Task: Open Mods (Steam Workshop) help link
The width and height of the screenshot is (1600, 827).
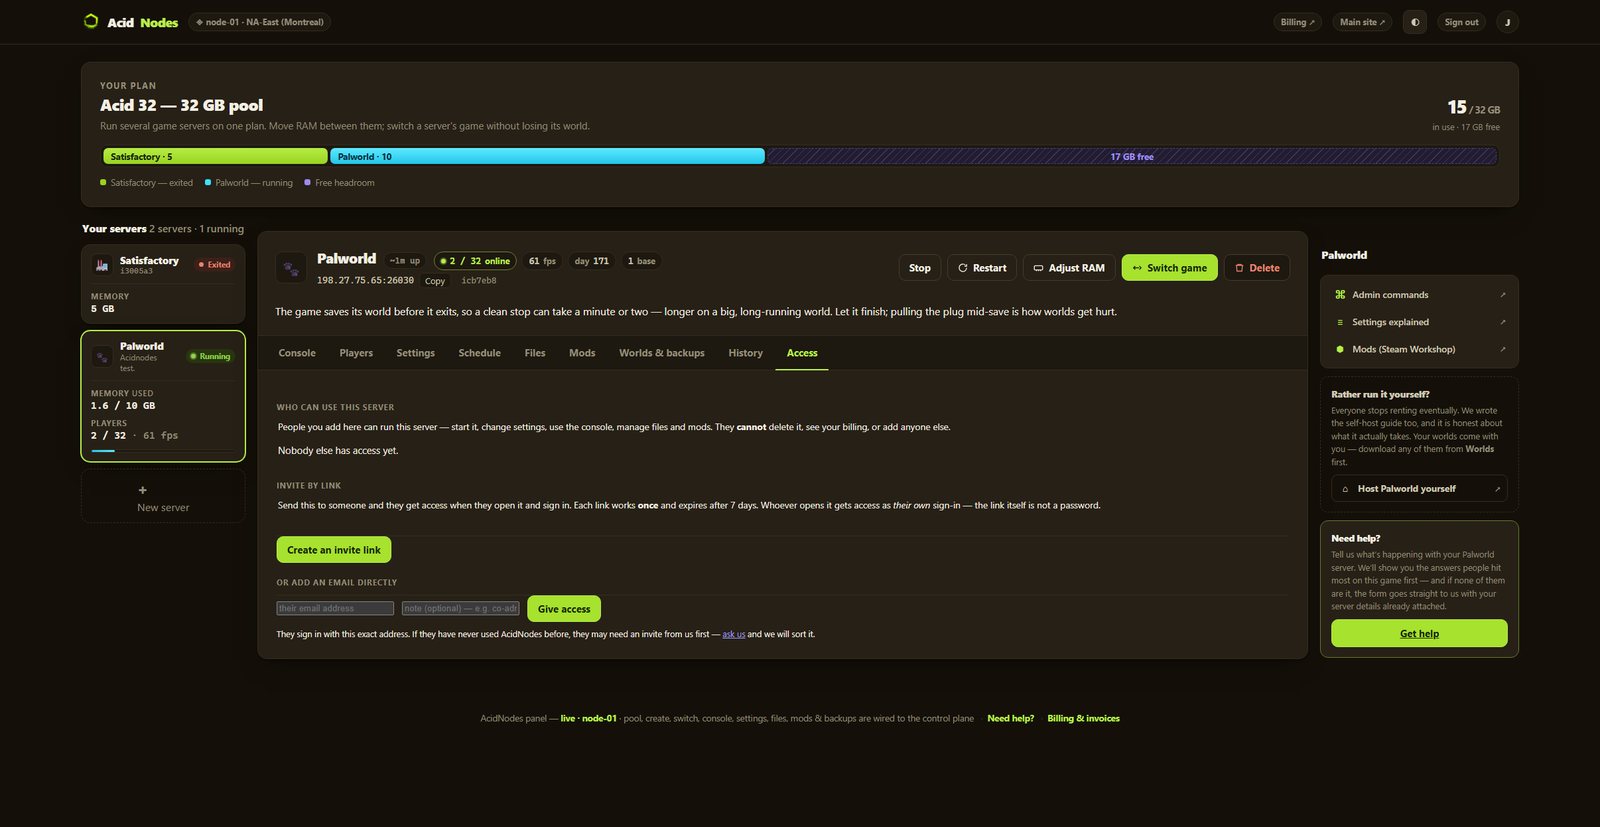Action: tap(1419, 349)
